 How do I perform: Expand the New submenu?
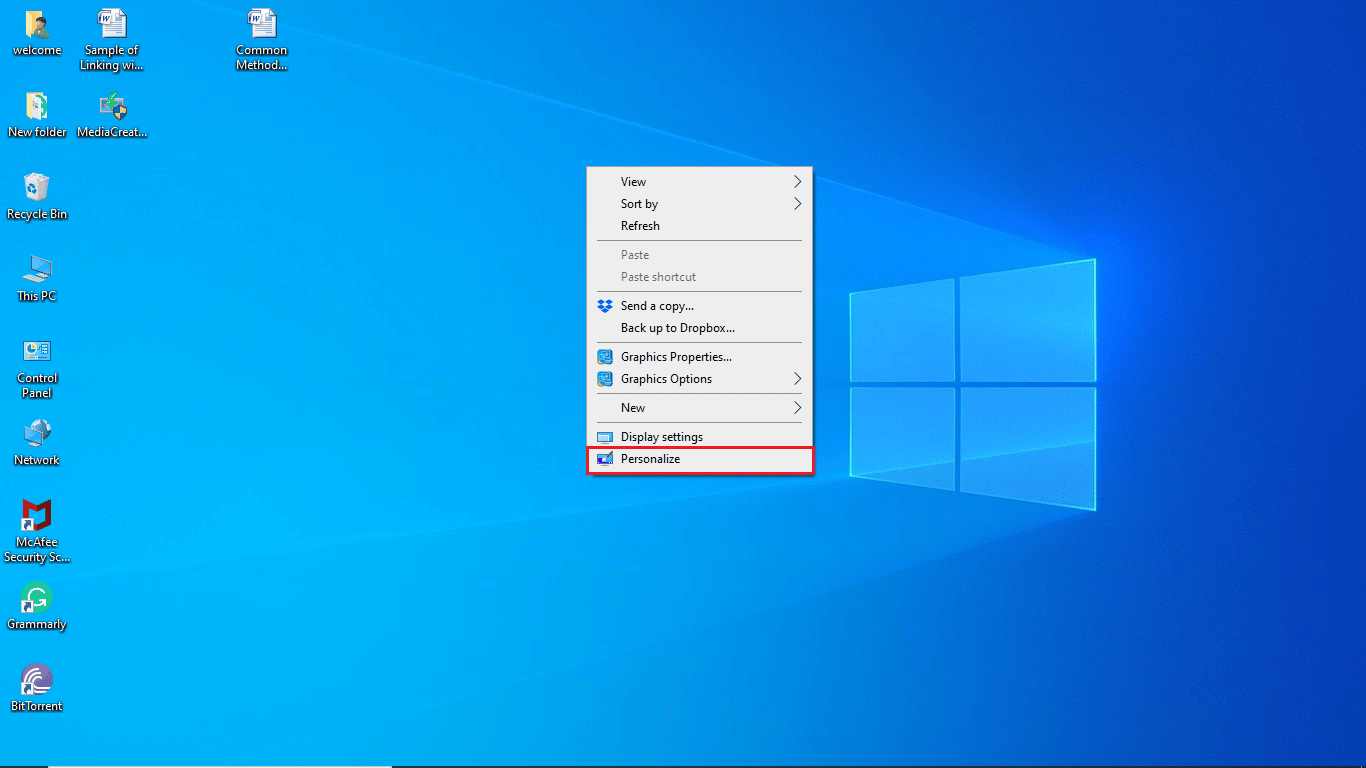click(700, 408)
